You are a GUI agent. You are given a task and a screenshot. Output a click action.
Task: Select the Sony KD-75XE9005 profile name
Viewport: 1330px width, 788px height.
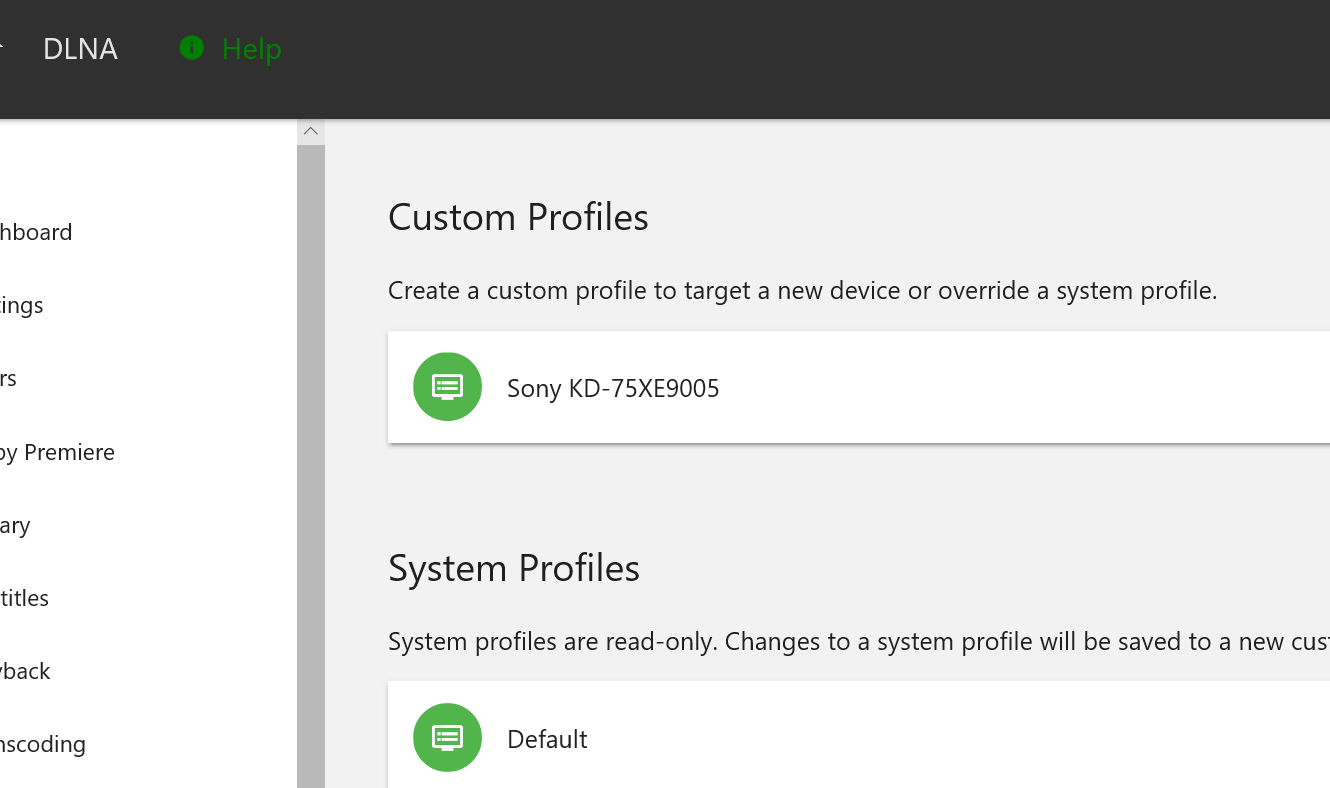[613, 388]
